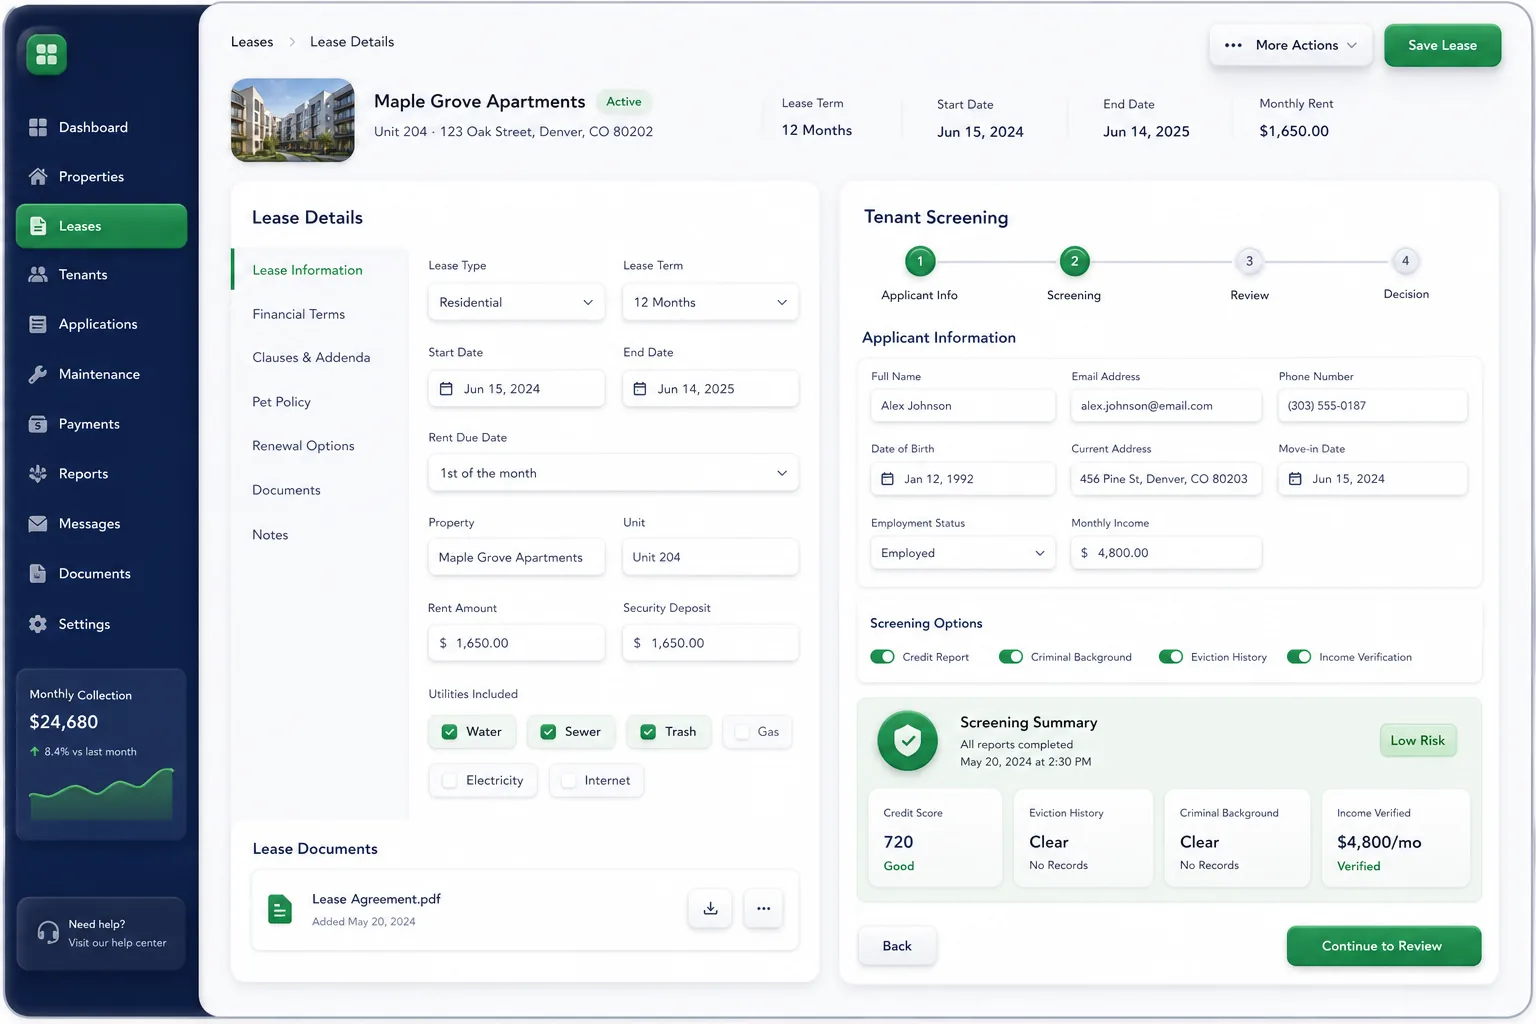Open the Lease Type dropdown
Image resolution: width=1536 pixels, height=1024 pixels.
(516, 302)
